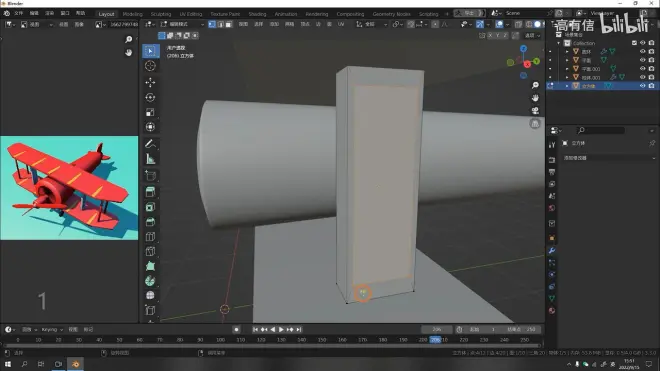This screenshot has width=660, height=371.
Task: Open the Tool properties tab
Action: coord(552,144)
